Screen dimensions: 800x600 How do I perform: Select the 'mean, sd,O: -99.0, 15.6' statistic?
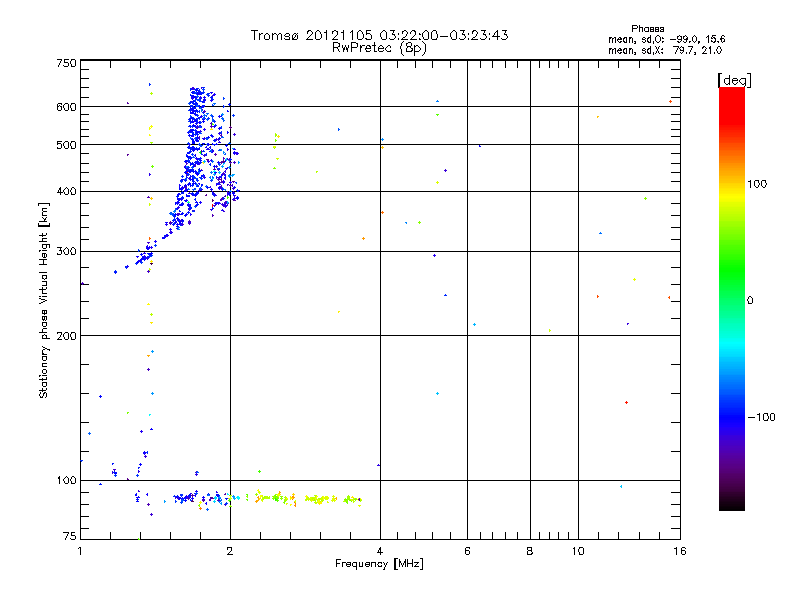666,39
